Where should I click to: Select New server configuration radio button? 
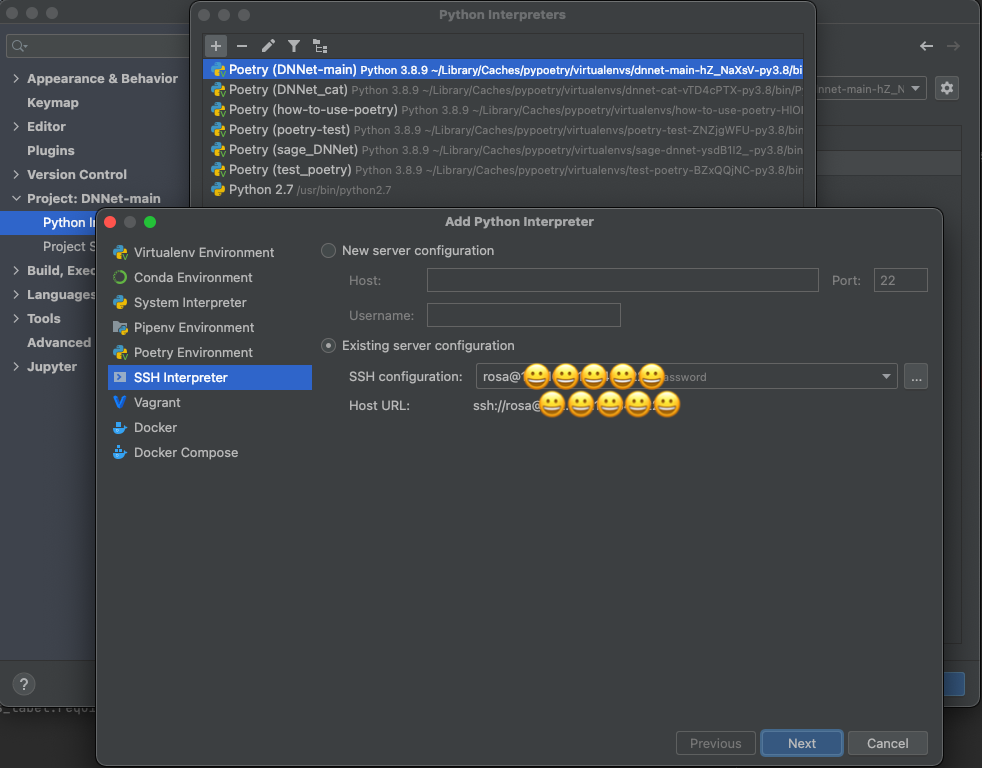pyautogui.click(x=328, y=251)
